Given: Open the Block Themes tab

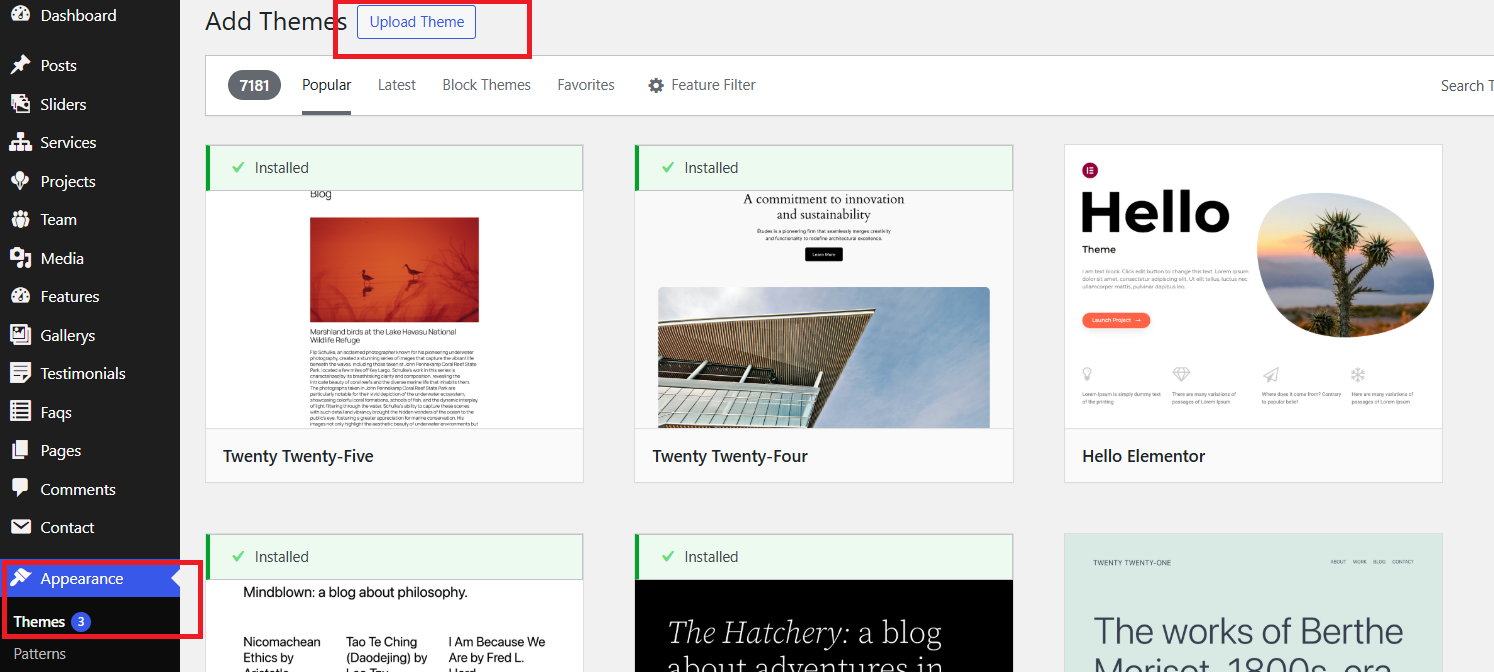Looking at the screenshot, I should pyautogui.click(x=486, y=85).
